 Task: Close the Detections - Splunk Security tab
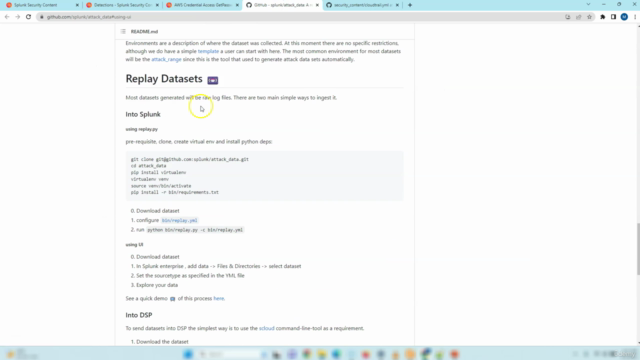[x=157, y=5]
